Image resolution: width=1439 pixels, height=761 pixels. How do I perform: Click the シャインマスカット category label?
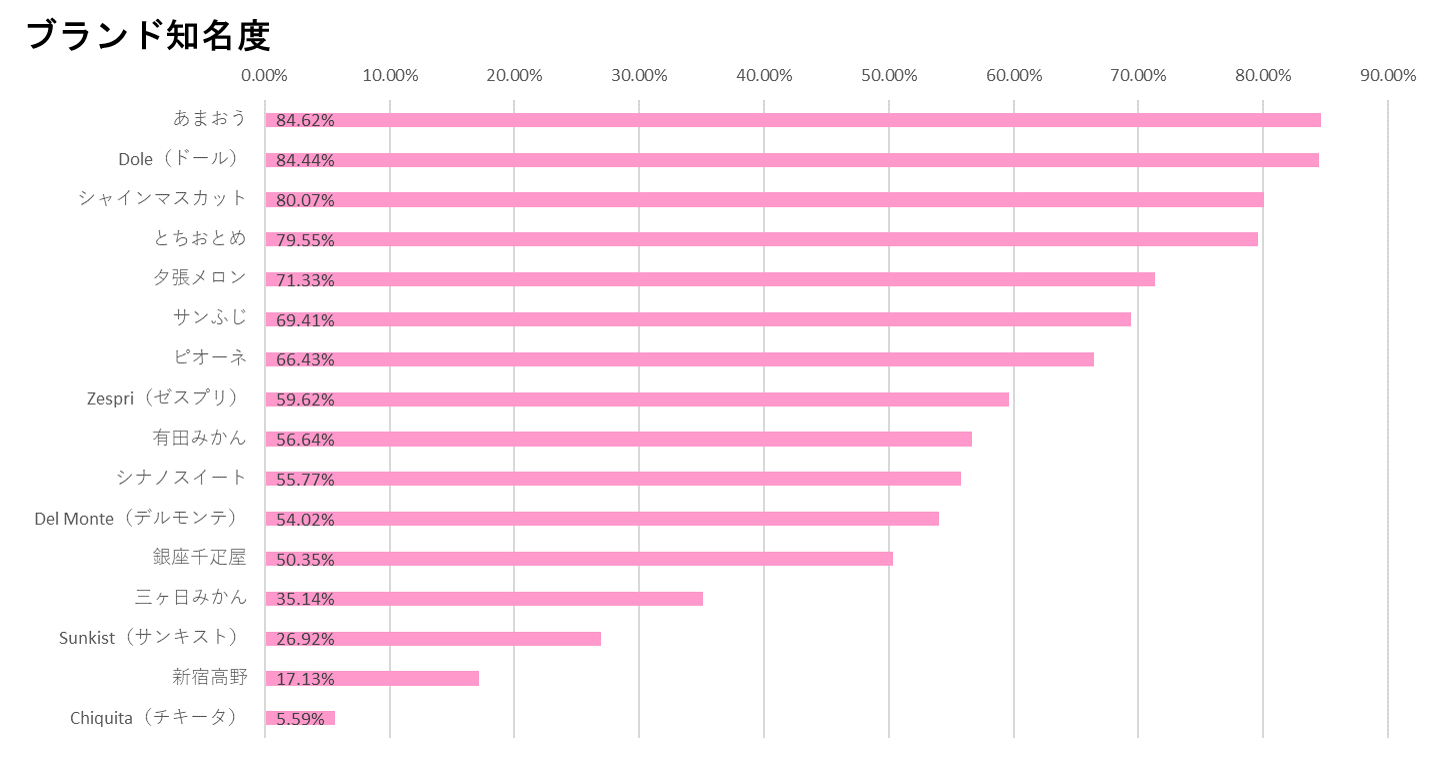[x=162, y=198]
